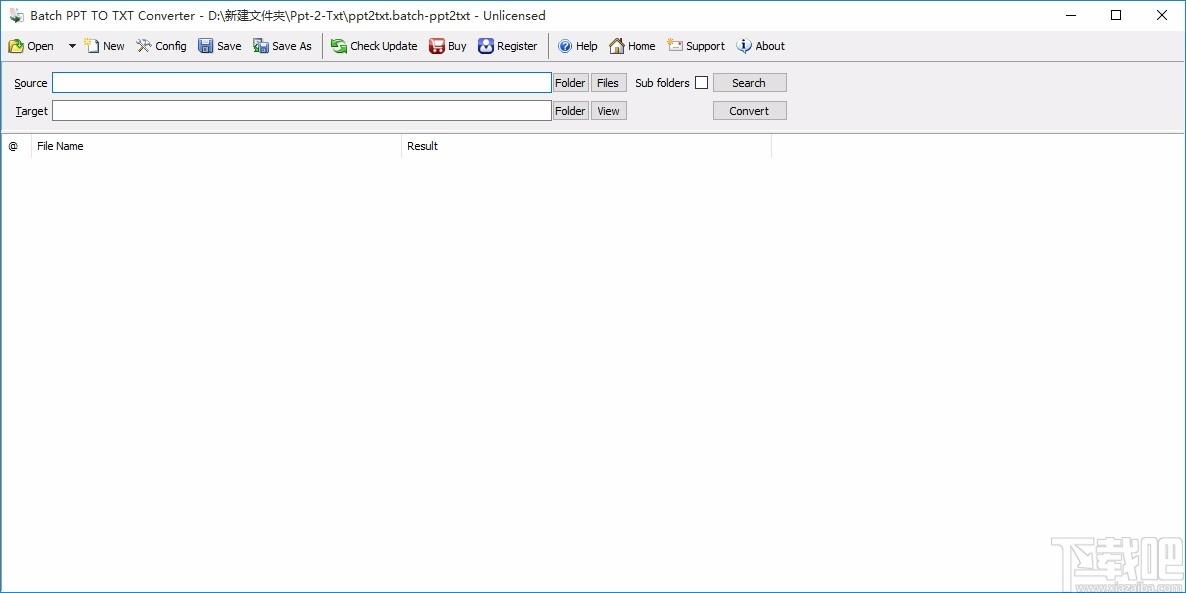This screenshot has height=593, width=1186.
Task: Click Check Update in toolbar
Action: click(x=374, y=46)
